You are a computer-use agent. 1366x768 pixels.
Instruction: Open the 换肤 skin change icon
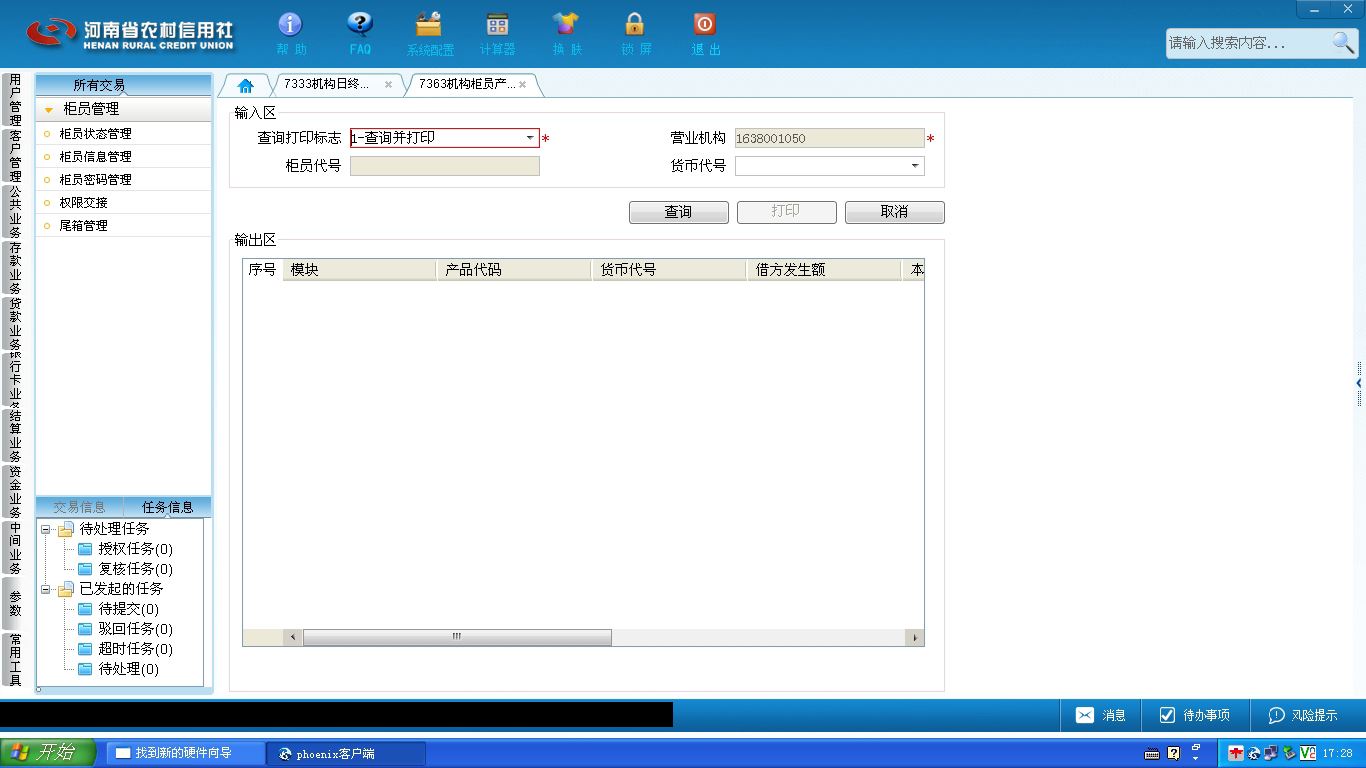click(x=565, y=24)
